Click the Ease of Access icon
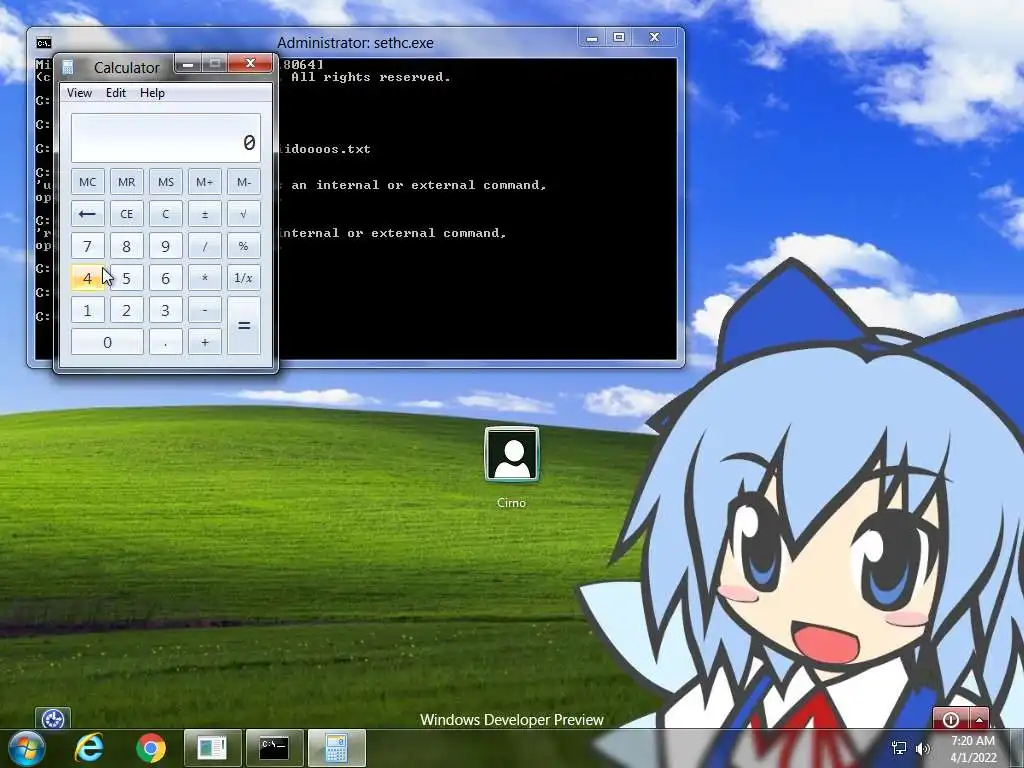The image size is (1024, 768). [53, 719]
